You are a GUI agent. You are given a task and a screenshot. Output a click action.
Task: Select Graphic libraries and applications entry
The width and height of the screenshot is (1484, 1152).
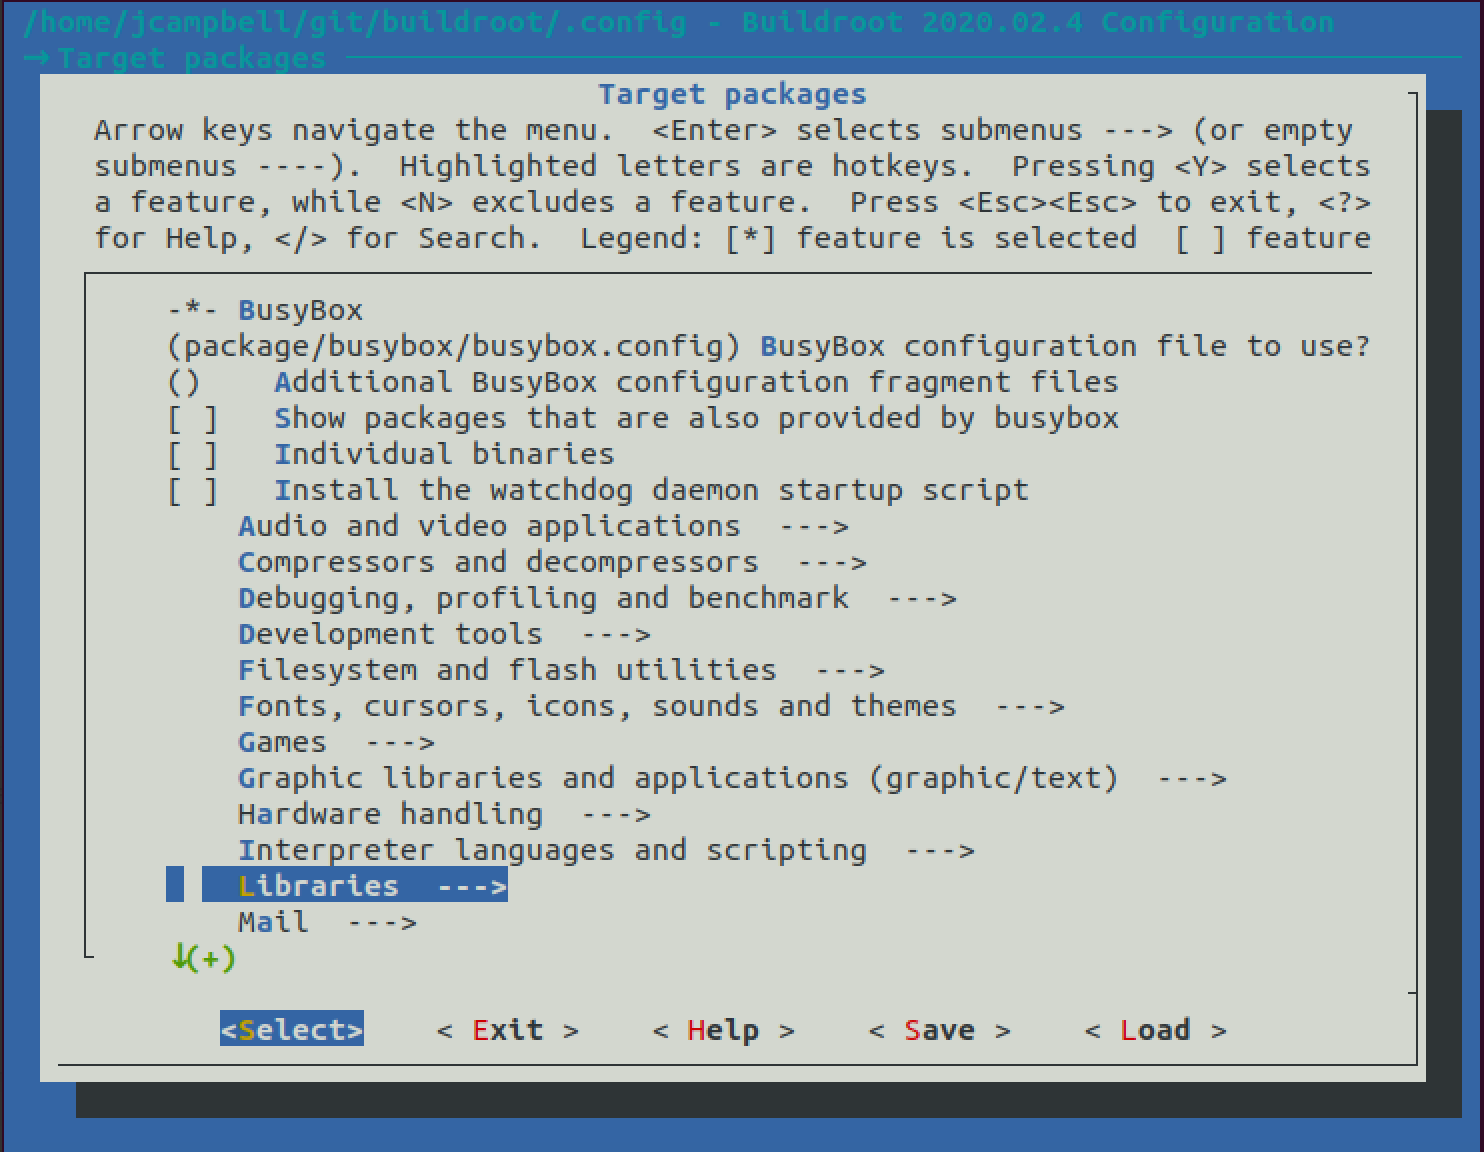click(x=732, y=778)
